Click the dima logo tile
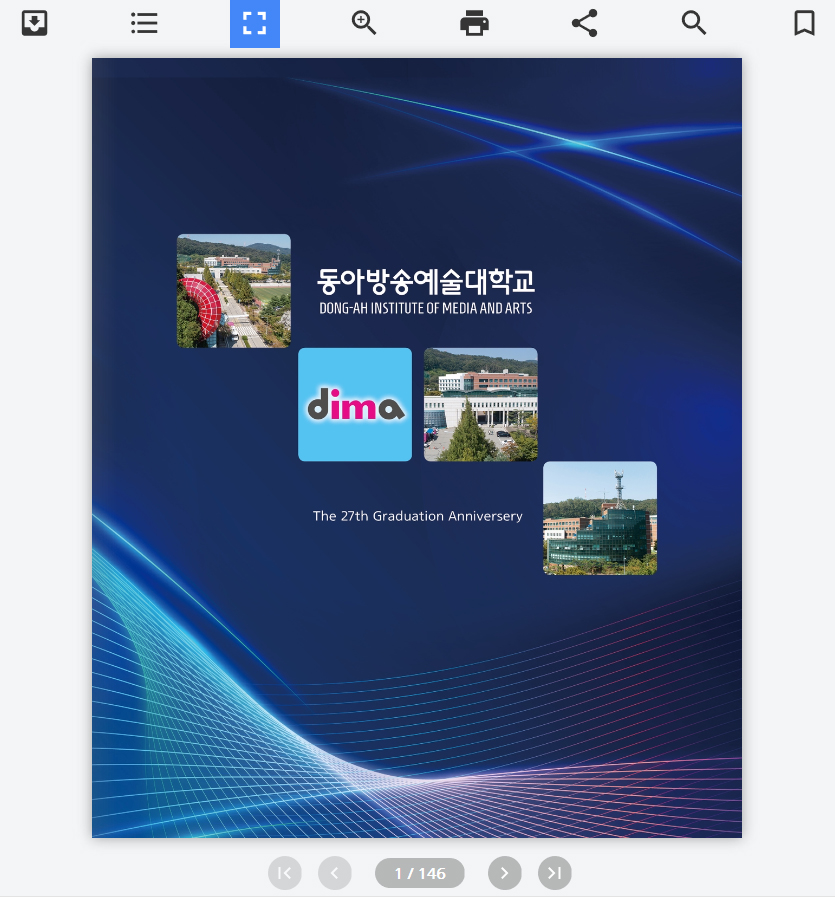Viewport: 835px width, 898px height. coord(355,405)
